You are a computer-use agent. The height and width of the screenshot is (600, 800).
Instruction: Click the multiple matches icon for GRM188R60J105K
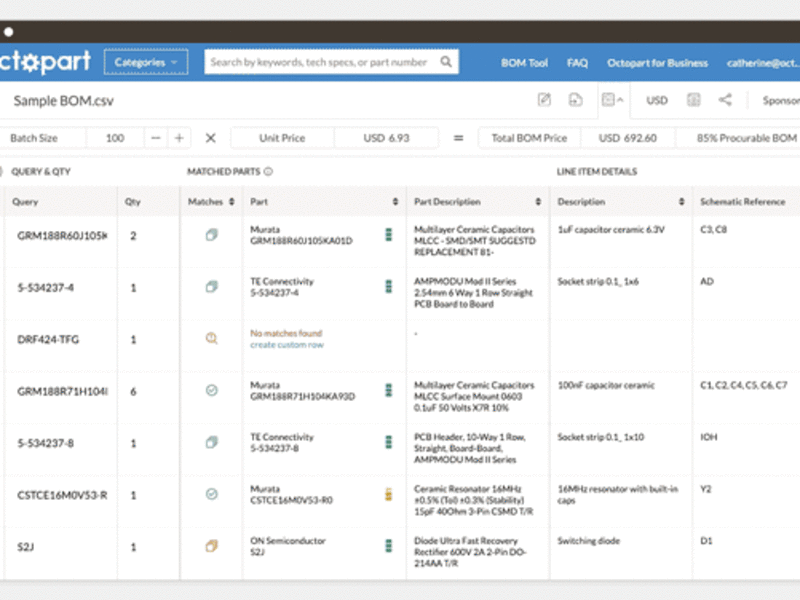211,235
